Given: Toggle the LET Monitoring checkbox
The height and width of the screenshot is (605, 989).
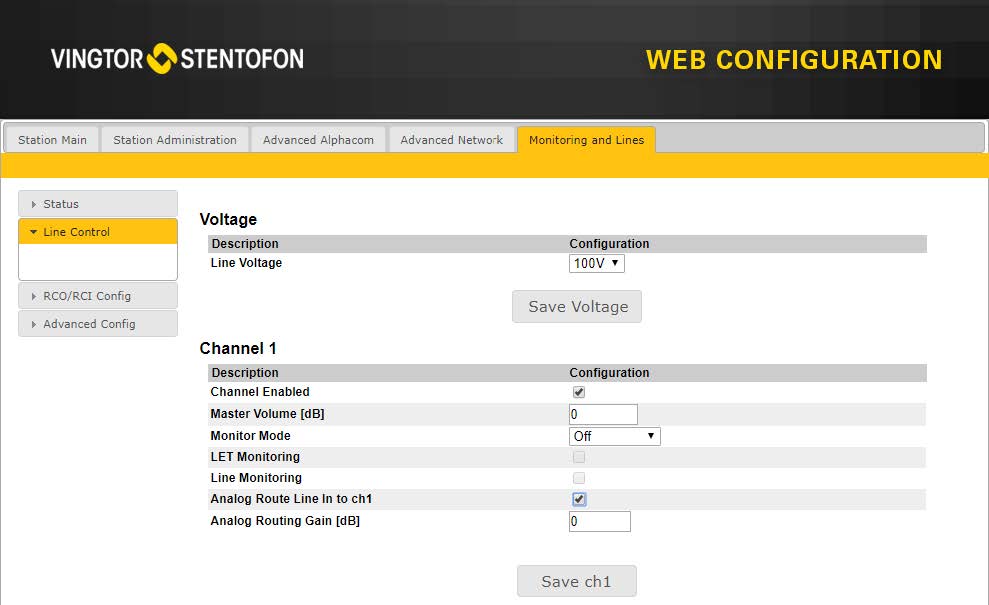Looking at the screenshot, I should click(x=579, y=457).
